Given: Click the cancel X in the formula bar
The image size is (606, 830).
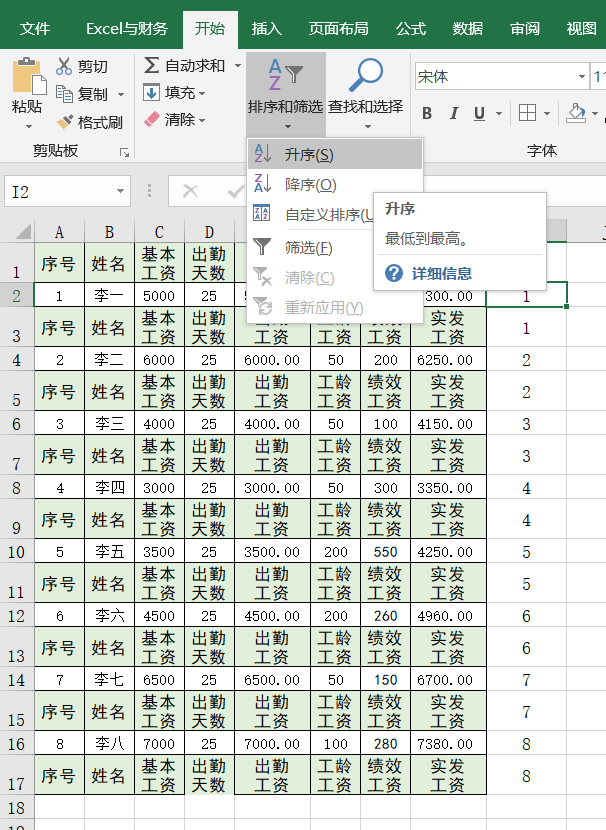Looking at the screenshot, I should pyautogui.click(x=191, y=191).
